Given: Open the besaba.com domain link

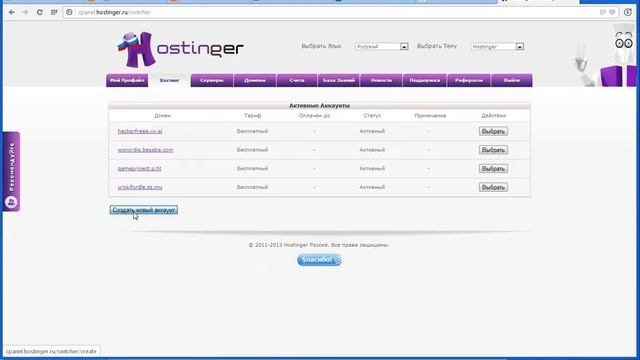Looking at the screenshot, I should click(x=145, y=150).
